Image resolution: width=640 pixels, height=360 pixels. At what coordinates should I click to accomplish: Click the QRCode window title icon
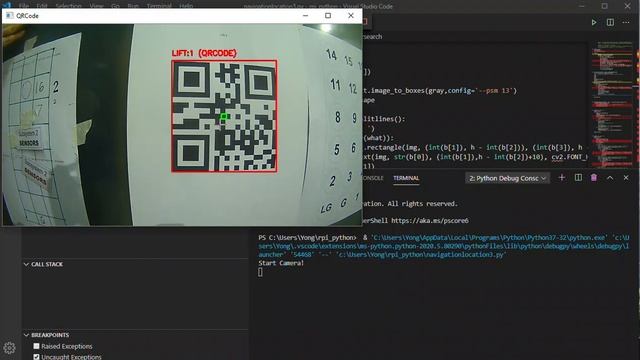click(9, 16)
